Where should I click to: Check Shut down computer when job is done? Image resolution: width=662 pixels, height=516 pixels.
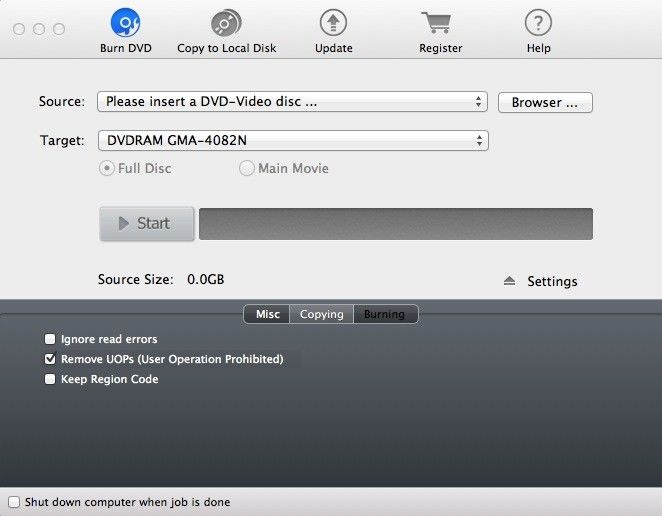14,502
